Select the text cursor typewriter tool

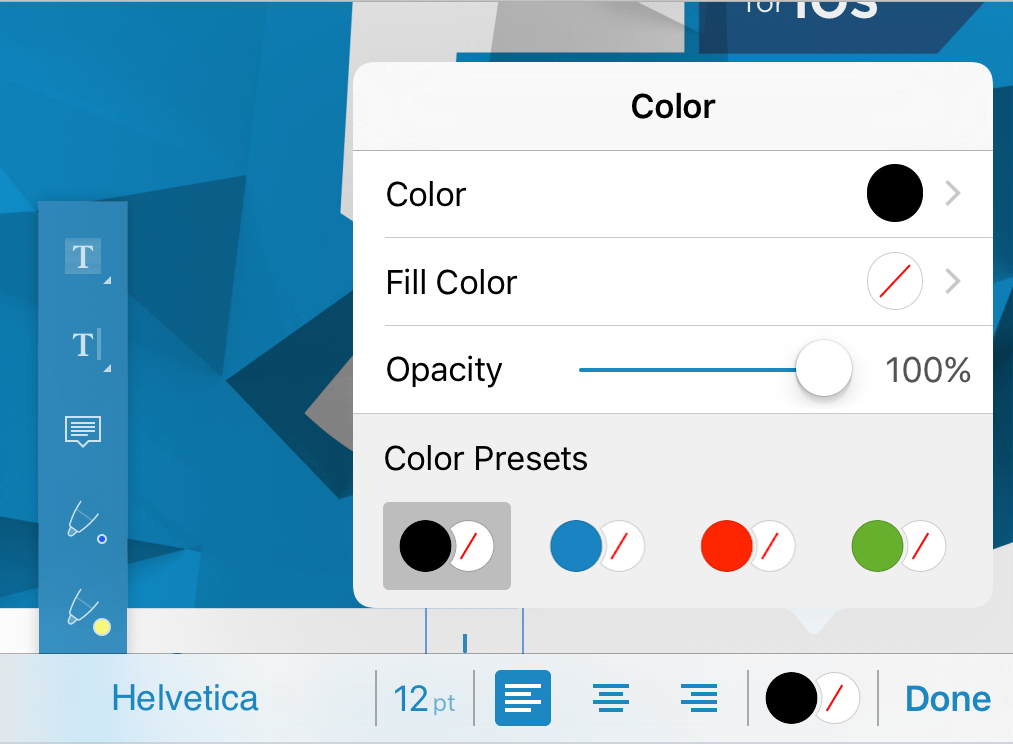[84, 345]
